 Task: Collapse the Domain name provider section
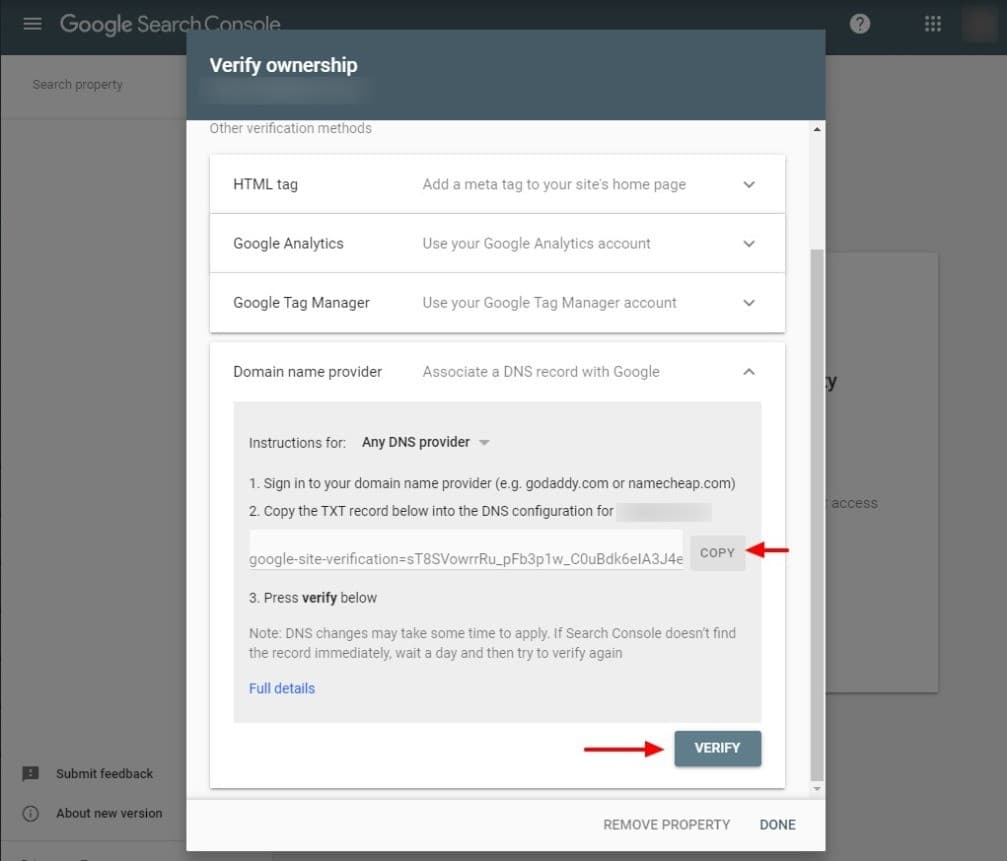coord(749,372)
